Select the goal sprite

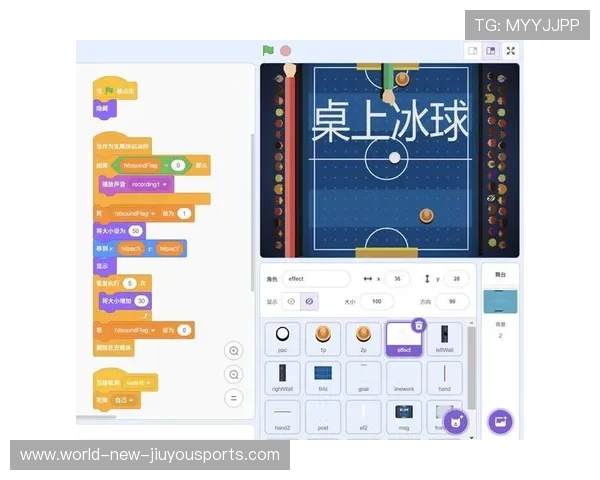click(364, 378)
